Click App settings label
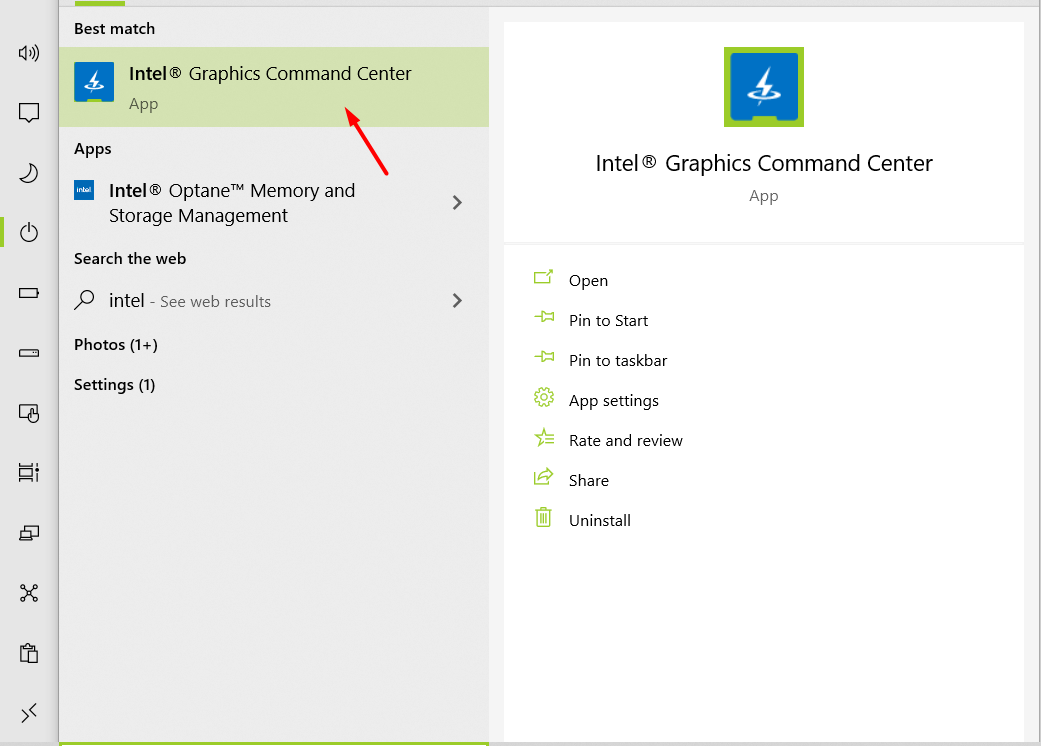 point(613,401)
